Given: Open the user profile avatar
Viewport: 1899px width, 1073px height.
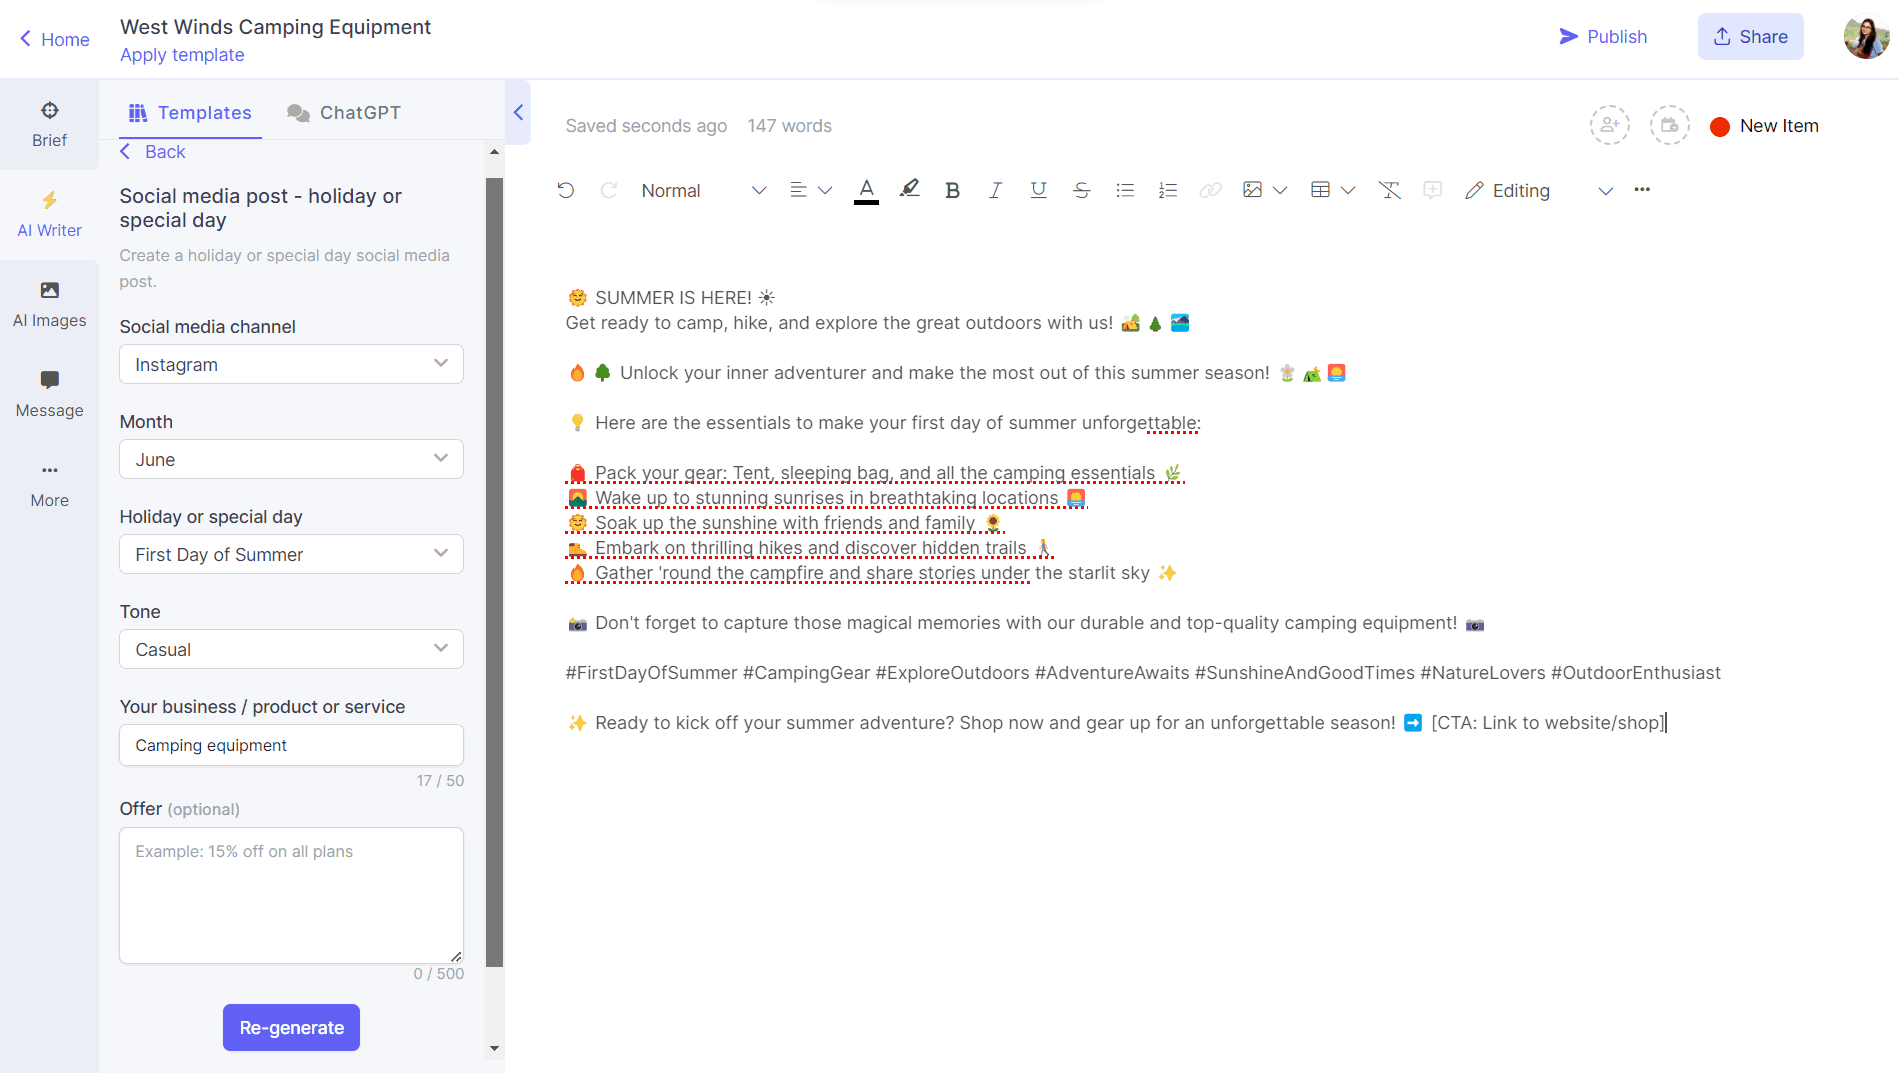Looking at the screenshot, I should (x=1866, y=37).
